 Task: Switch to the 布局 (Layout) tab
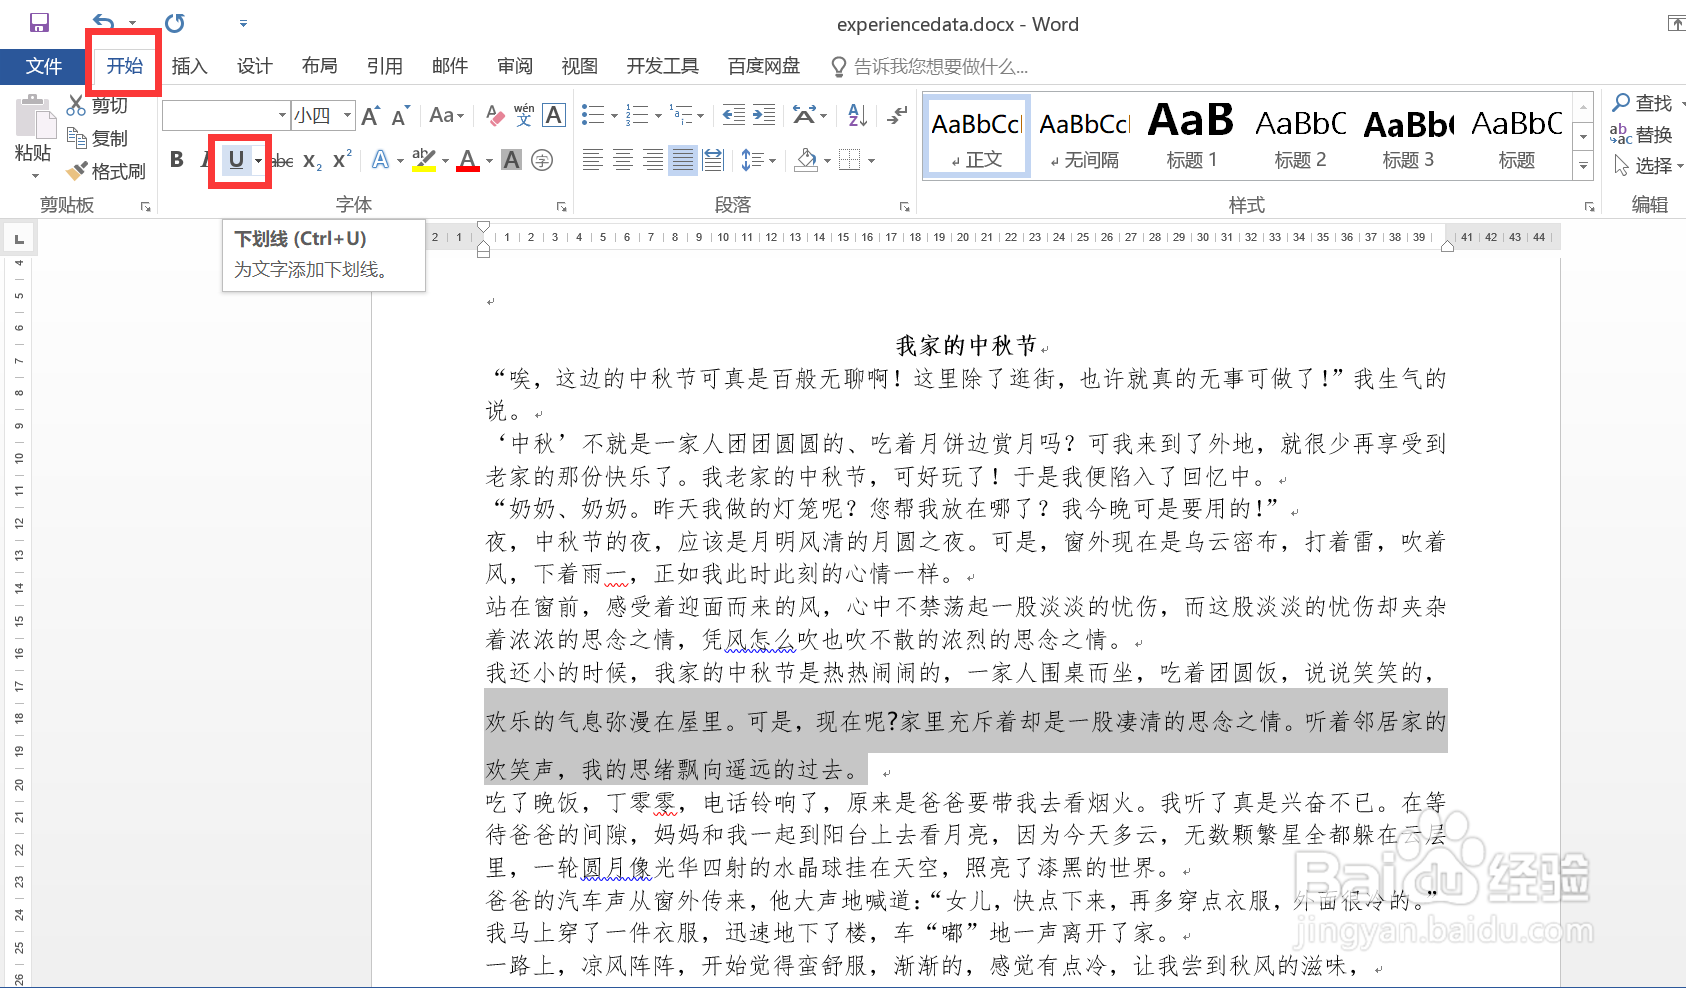tap(319, 66)
